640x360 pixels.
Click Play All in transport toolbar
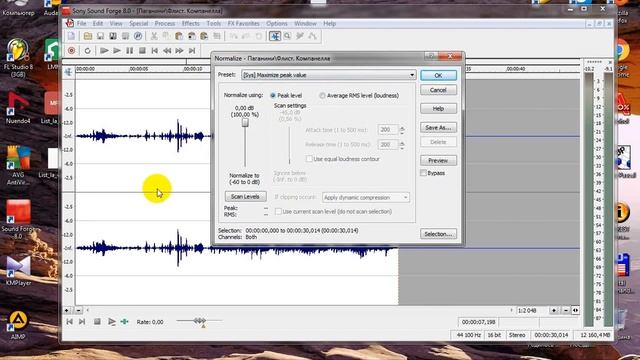[x=104, y=51]
